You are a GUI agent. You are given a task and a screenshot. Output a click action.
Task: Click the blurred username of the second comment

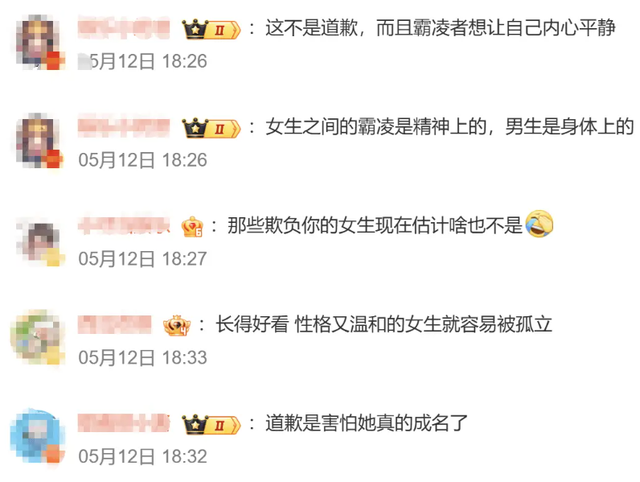click(124, 127)
